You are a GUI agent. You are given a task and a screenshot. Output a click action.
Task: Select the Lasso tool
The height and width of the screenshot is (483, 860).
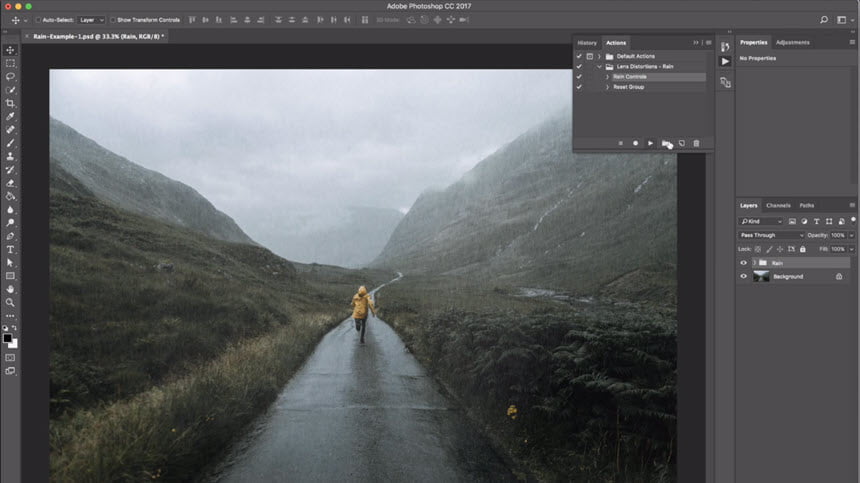click(10, 77)
